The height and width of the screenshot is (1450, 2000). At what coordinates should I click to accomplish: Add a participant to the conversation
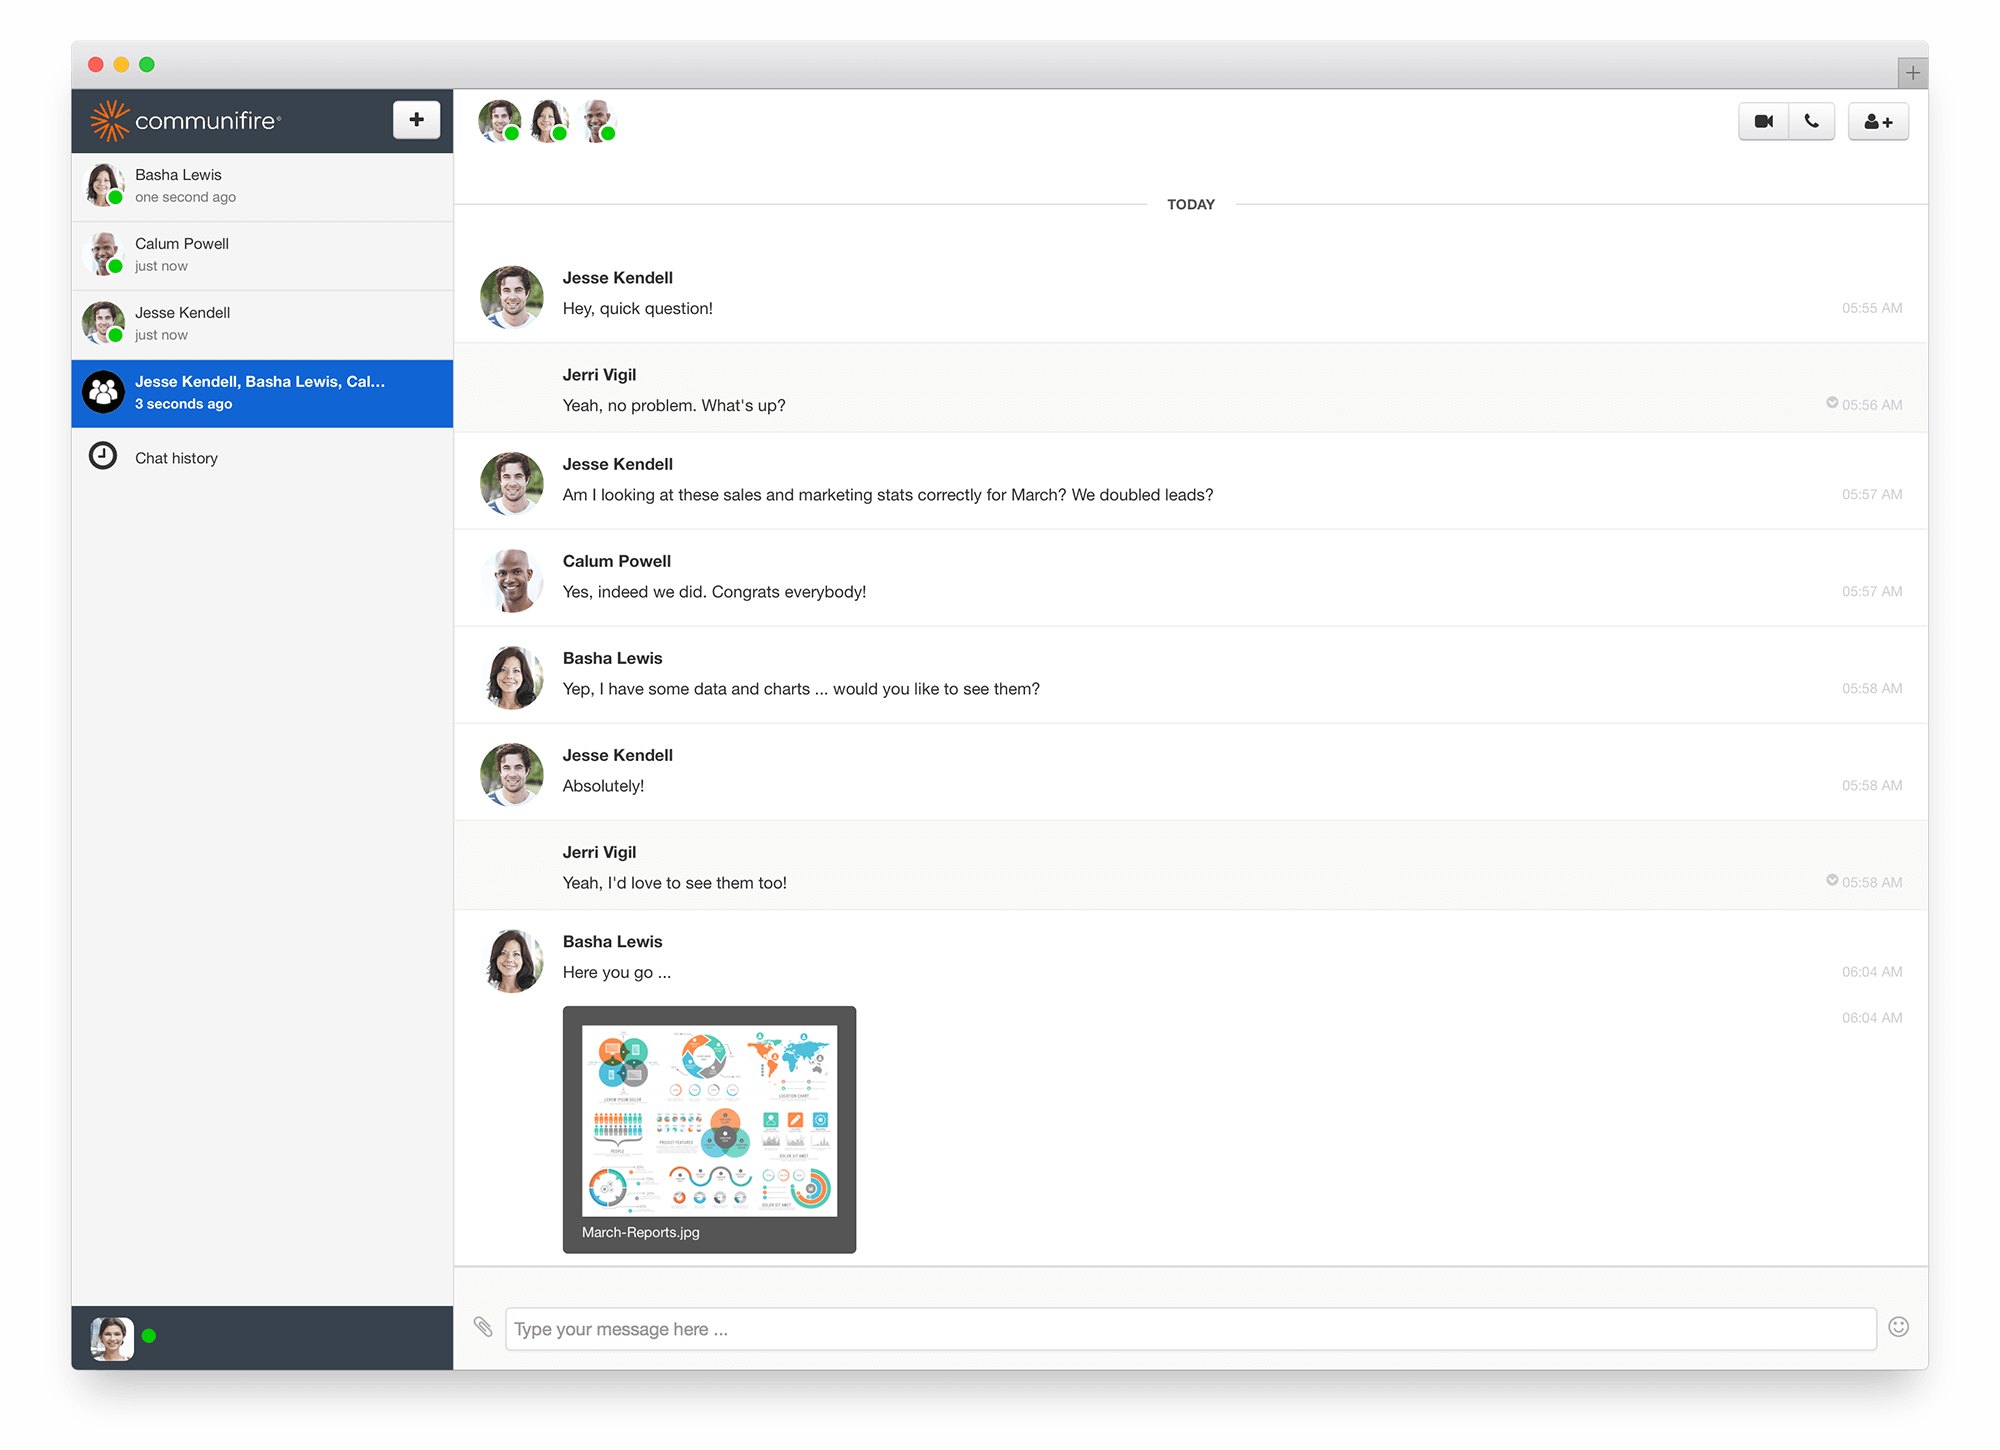click(x=1878, y=120)
